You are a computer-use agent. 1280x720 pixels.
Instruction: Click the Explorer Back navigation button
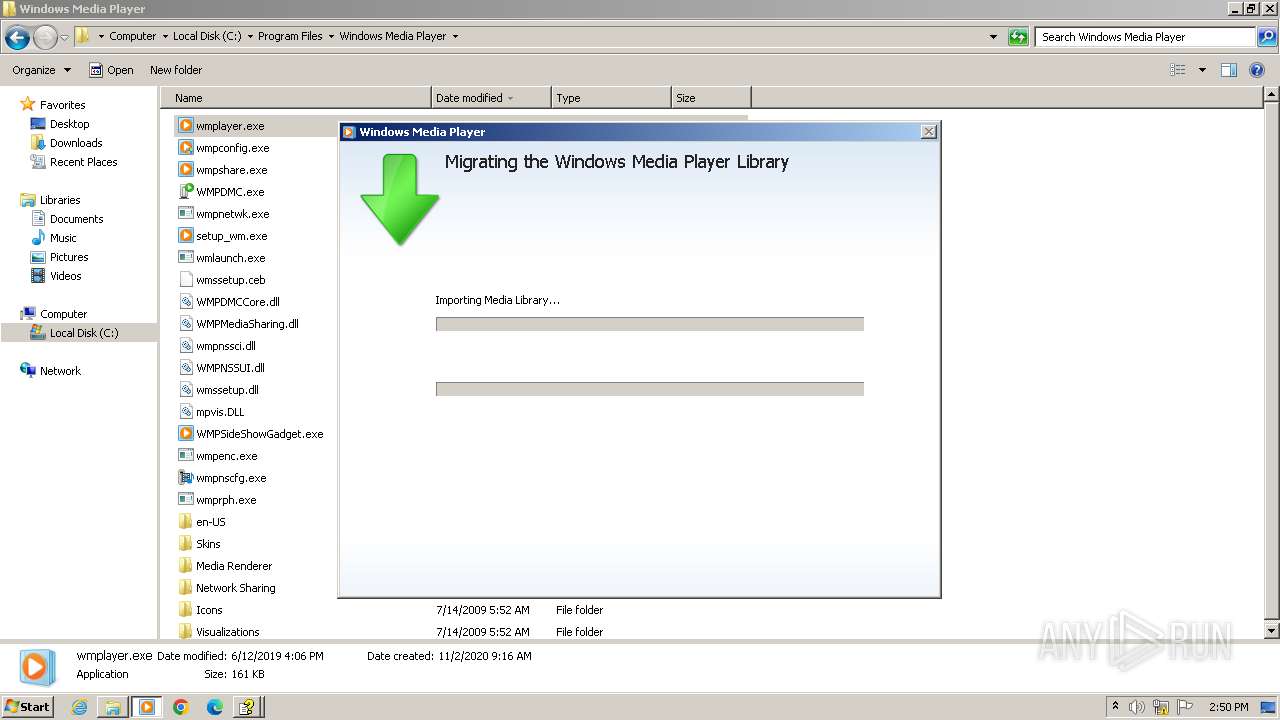click(x=17, y=38)
